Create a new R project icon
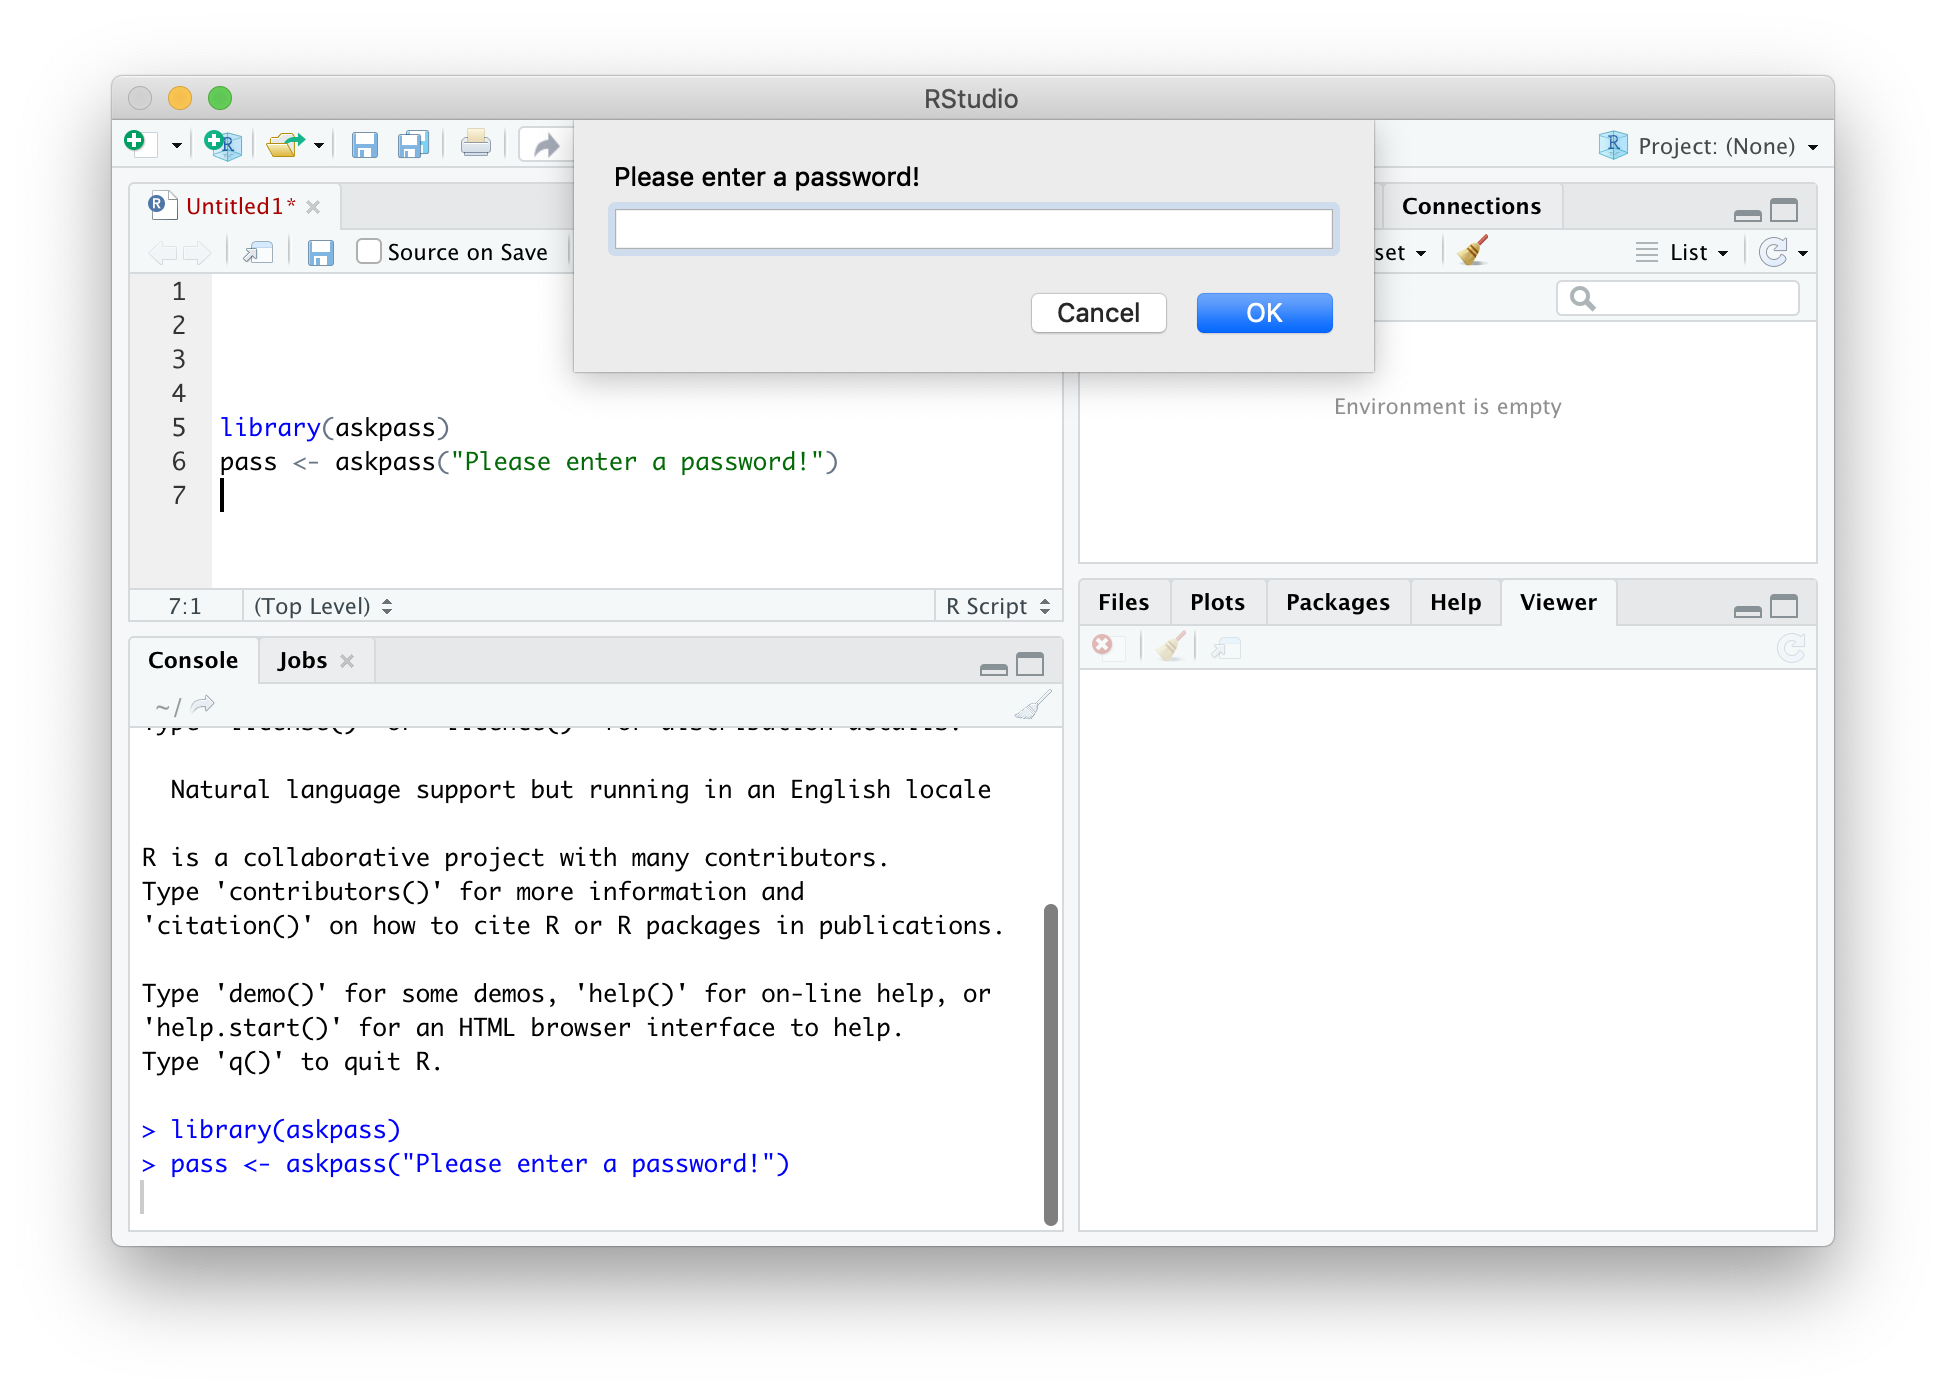The width and height of the screenshot is (1946, 1394). 223,145
